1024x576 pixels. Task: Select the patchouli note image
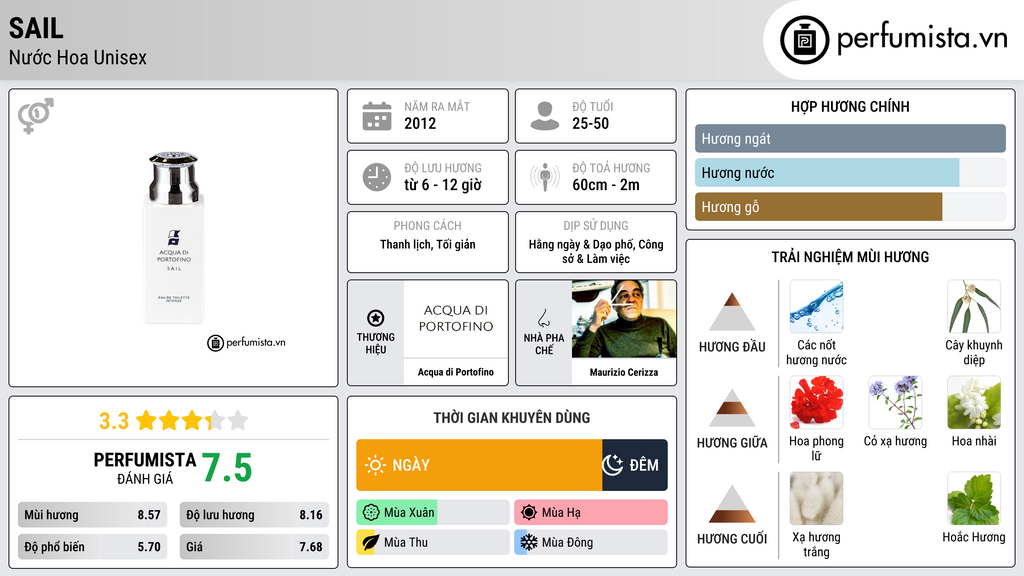tap(974, 498)
